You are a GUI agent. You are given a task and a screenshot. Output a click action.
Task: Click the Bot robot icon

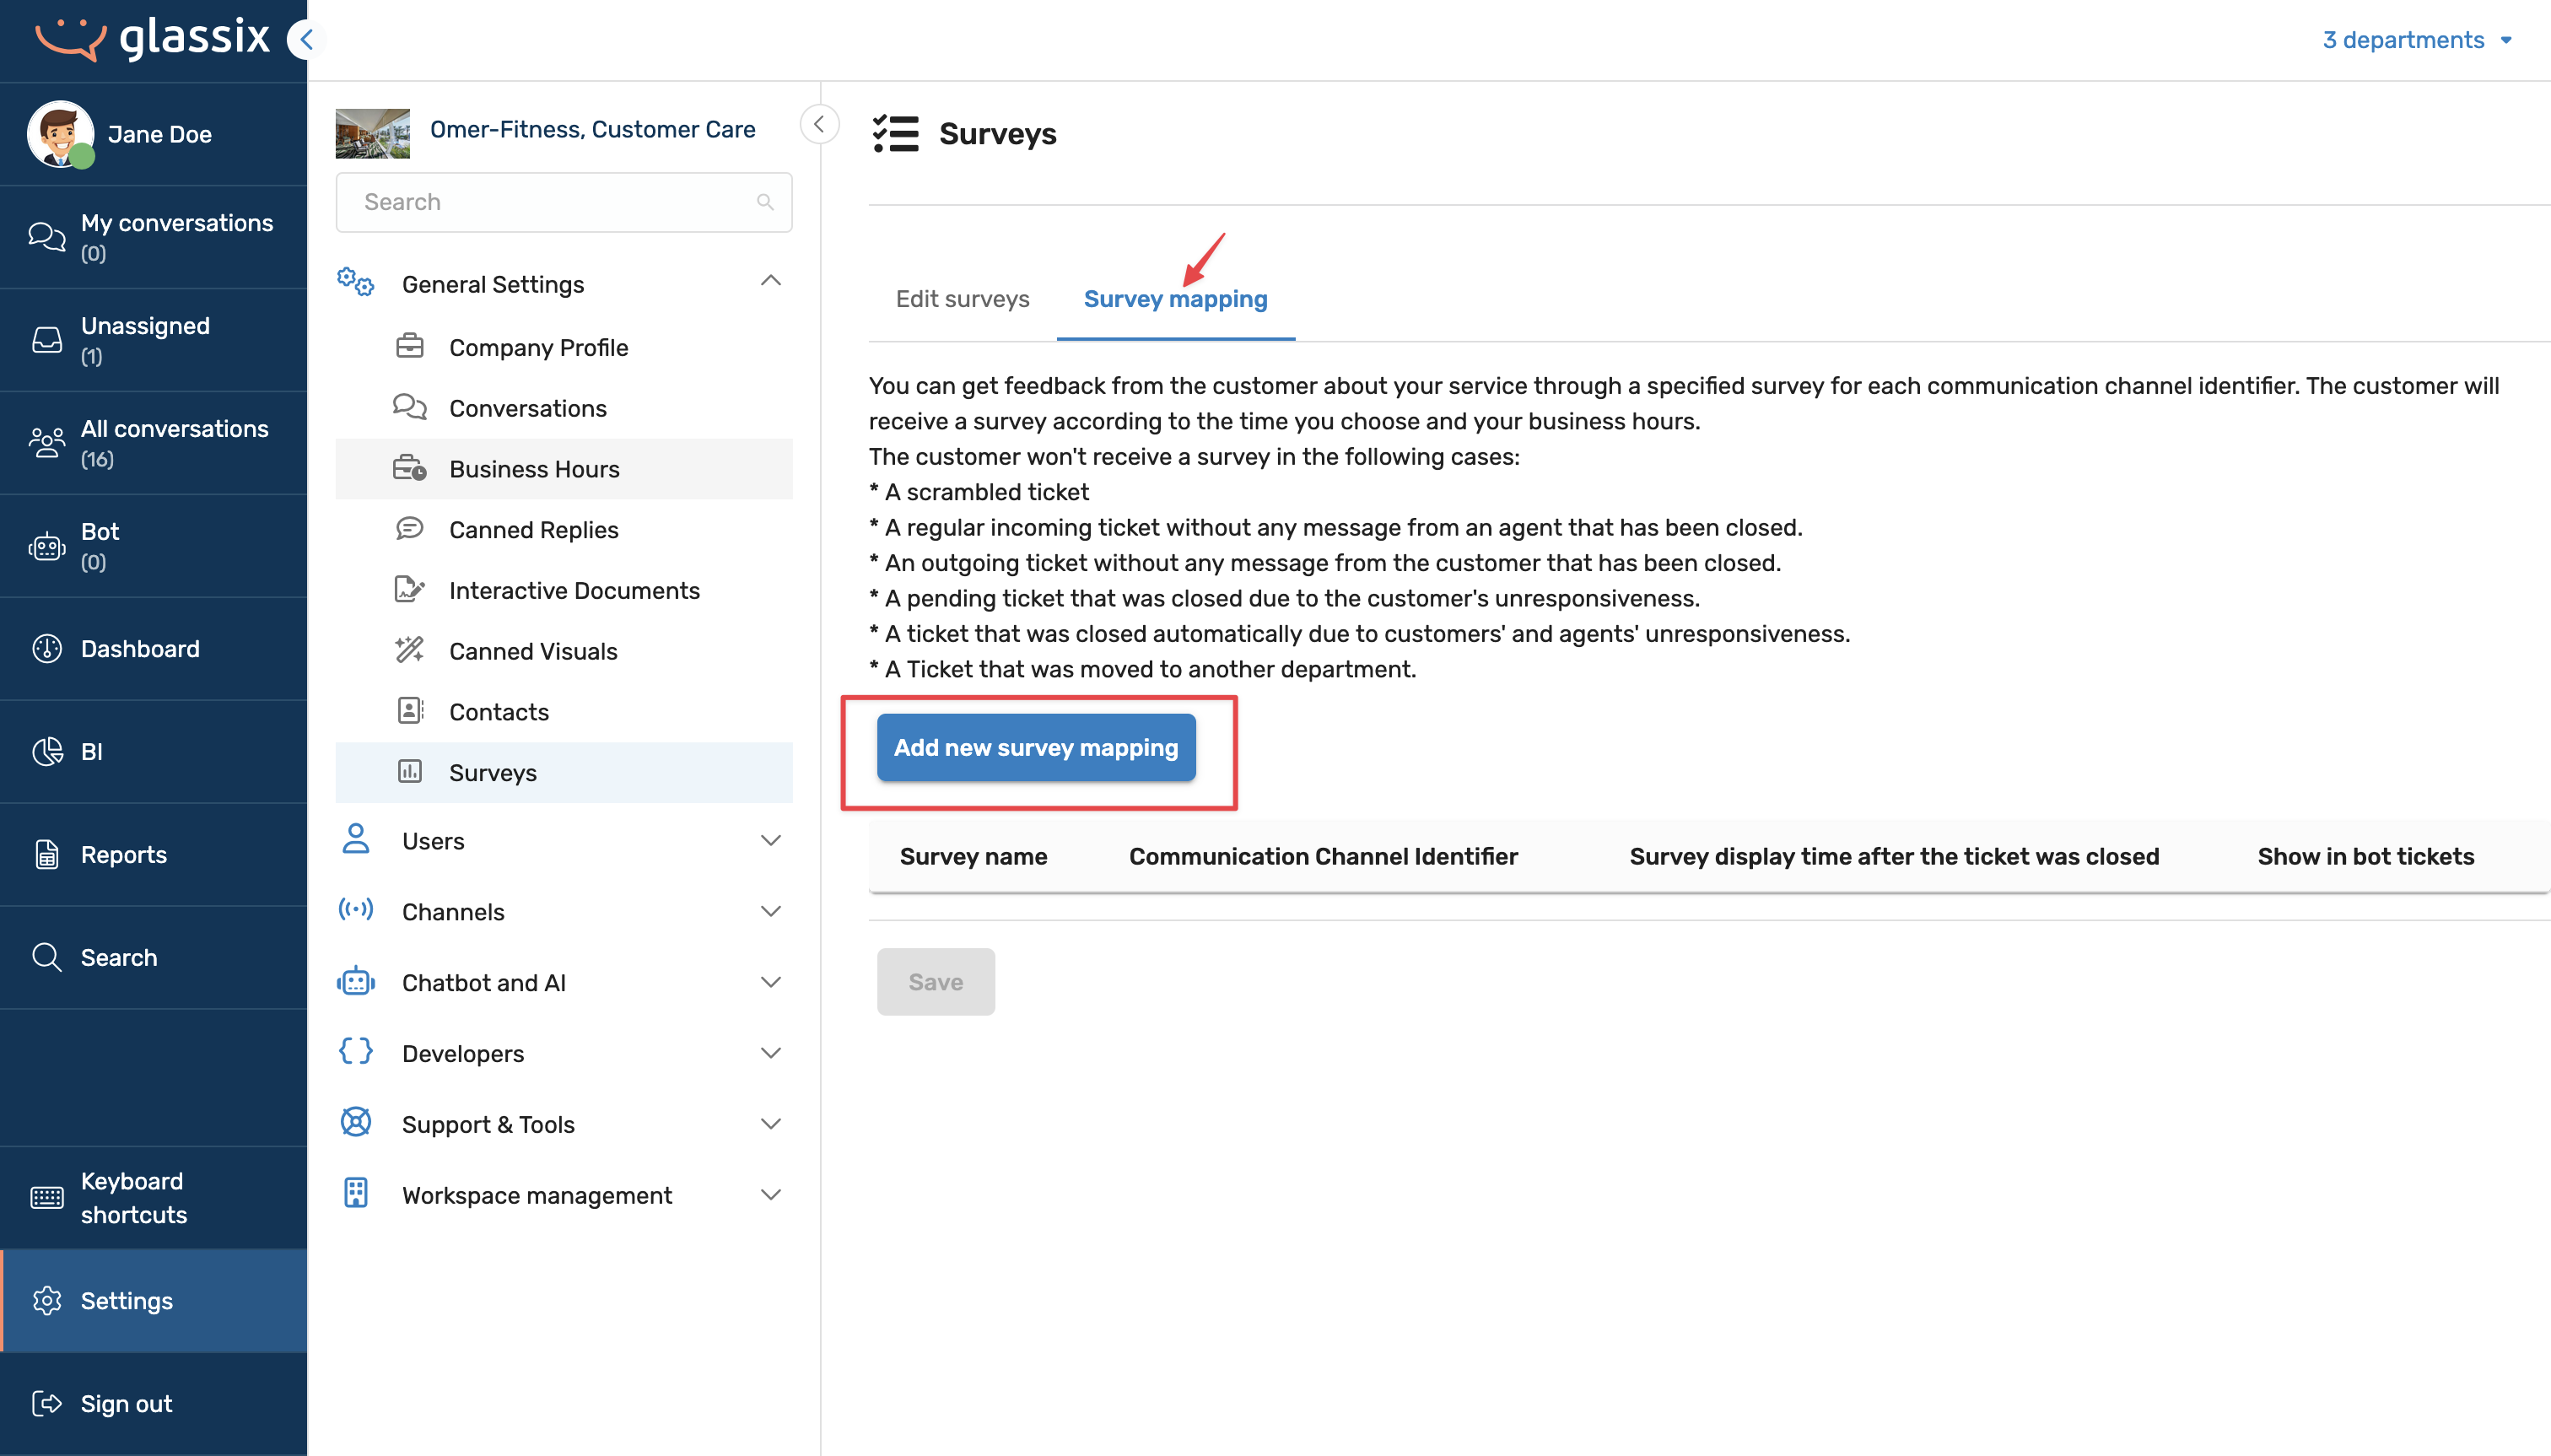47,546
